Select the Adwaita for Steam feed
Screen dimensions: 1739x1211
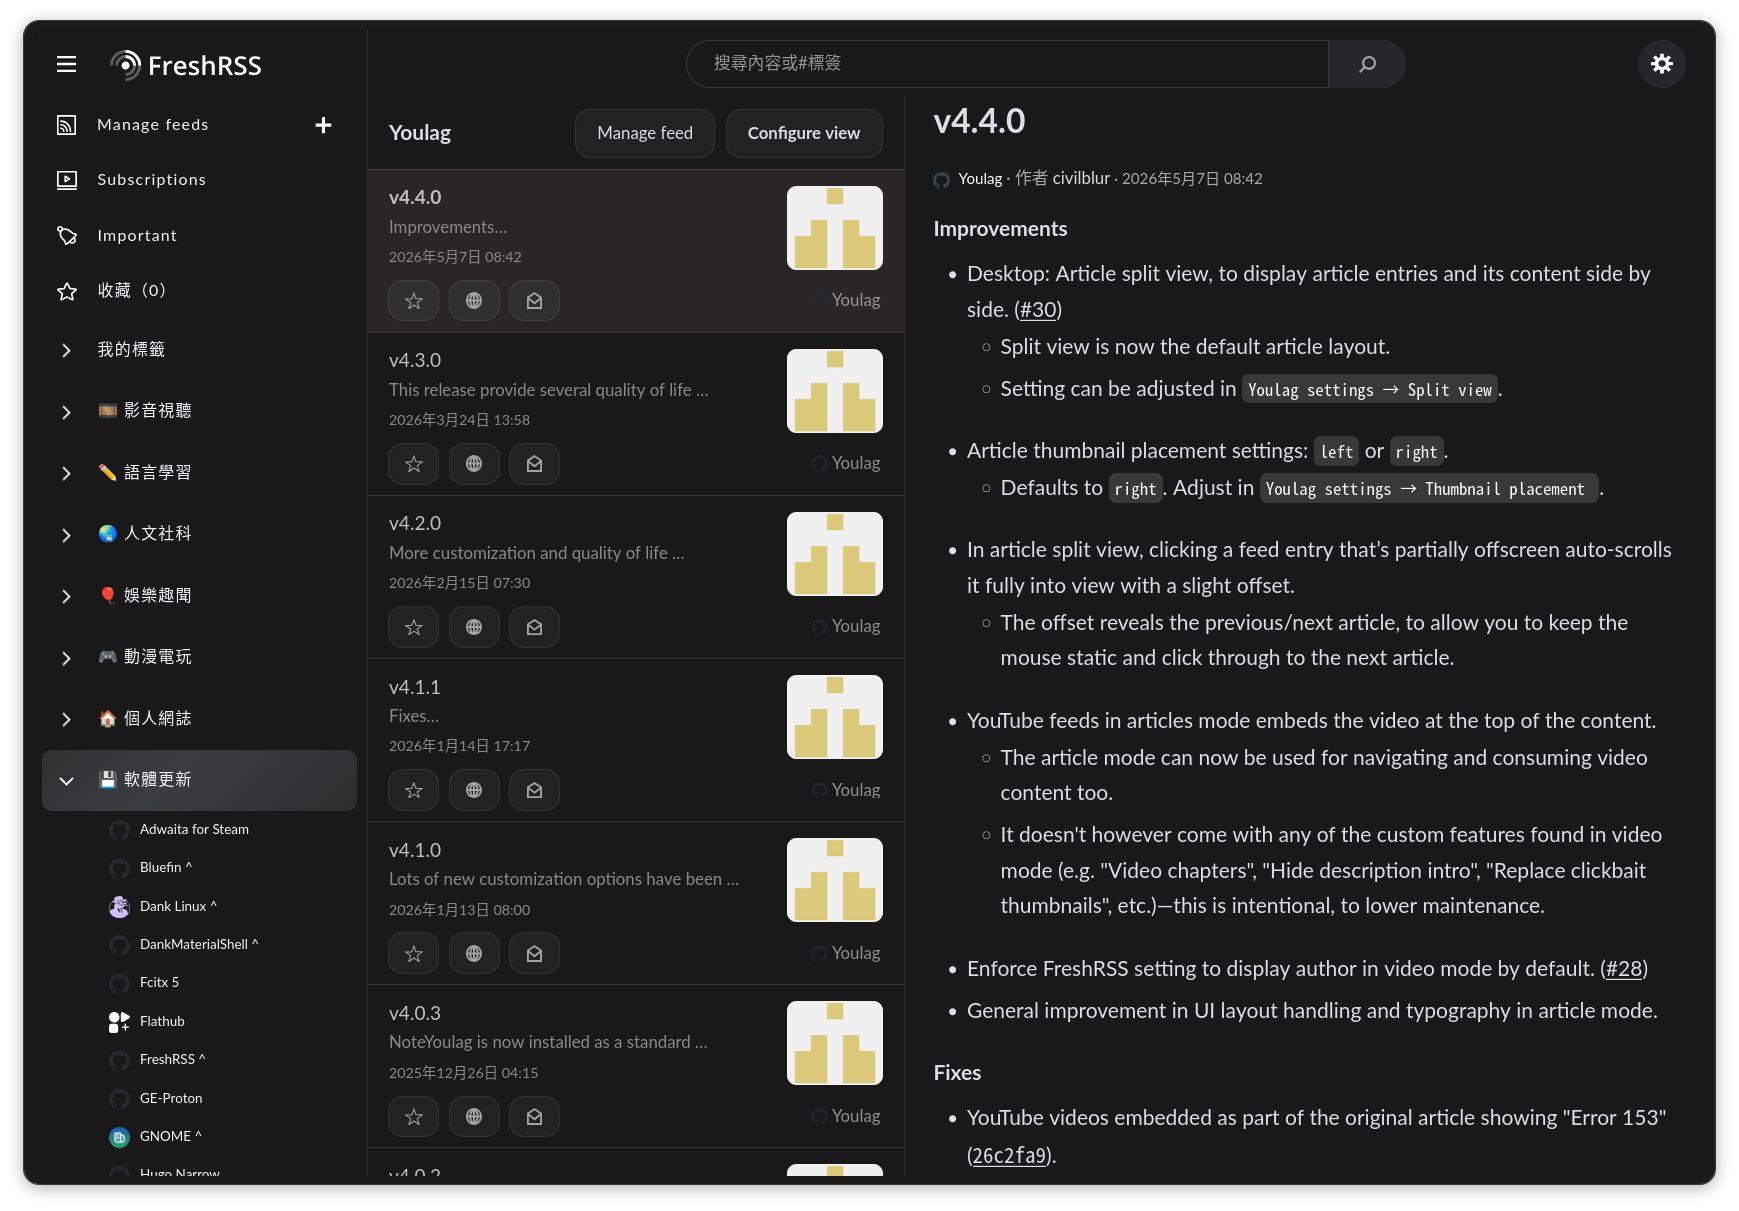[x=195, y=830]
